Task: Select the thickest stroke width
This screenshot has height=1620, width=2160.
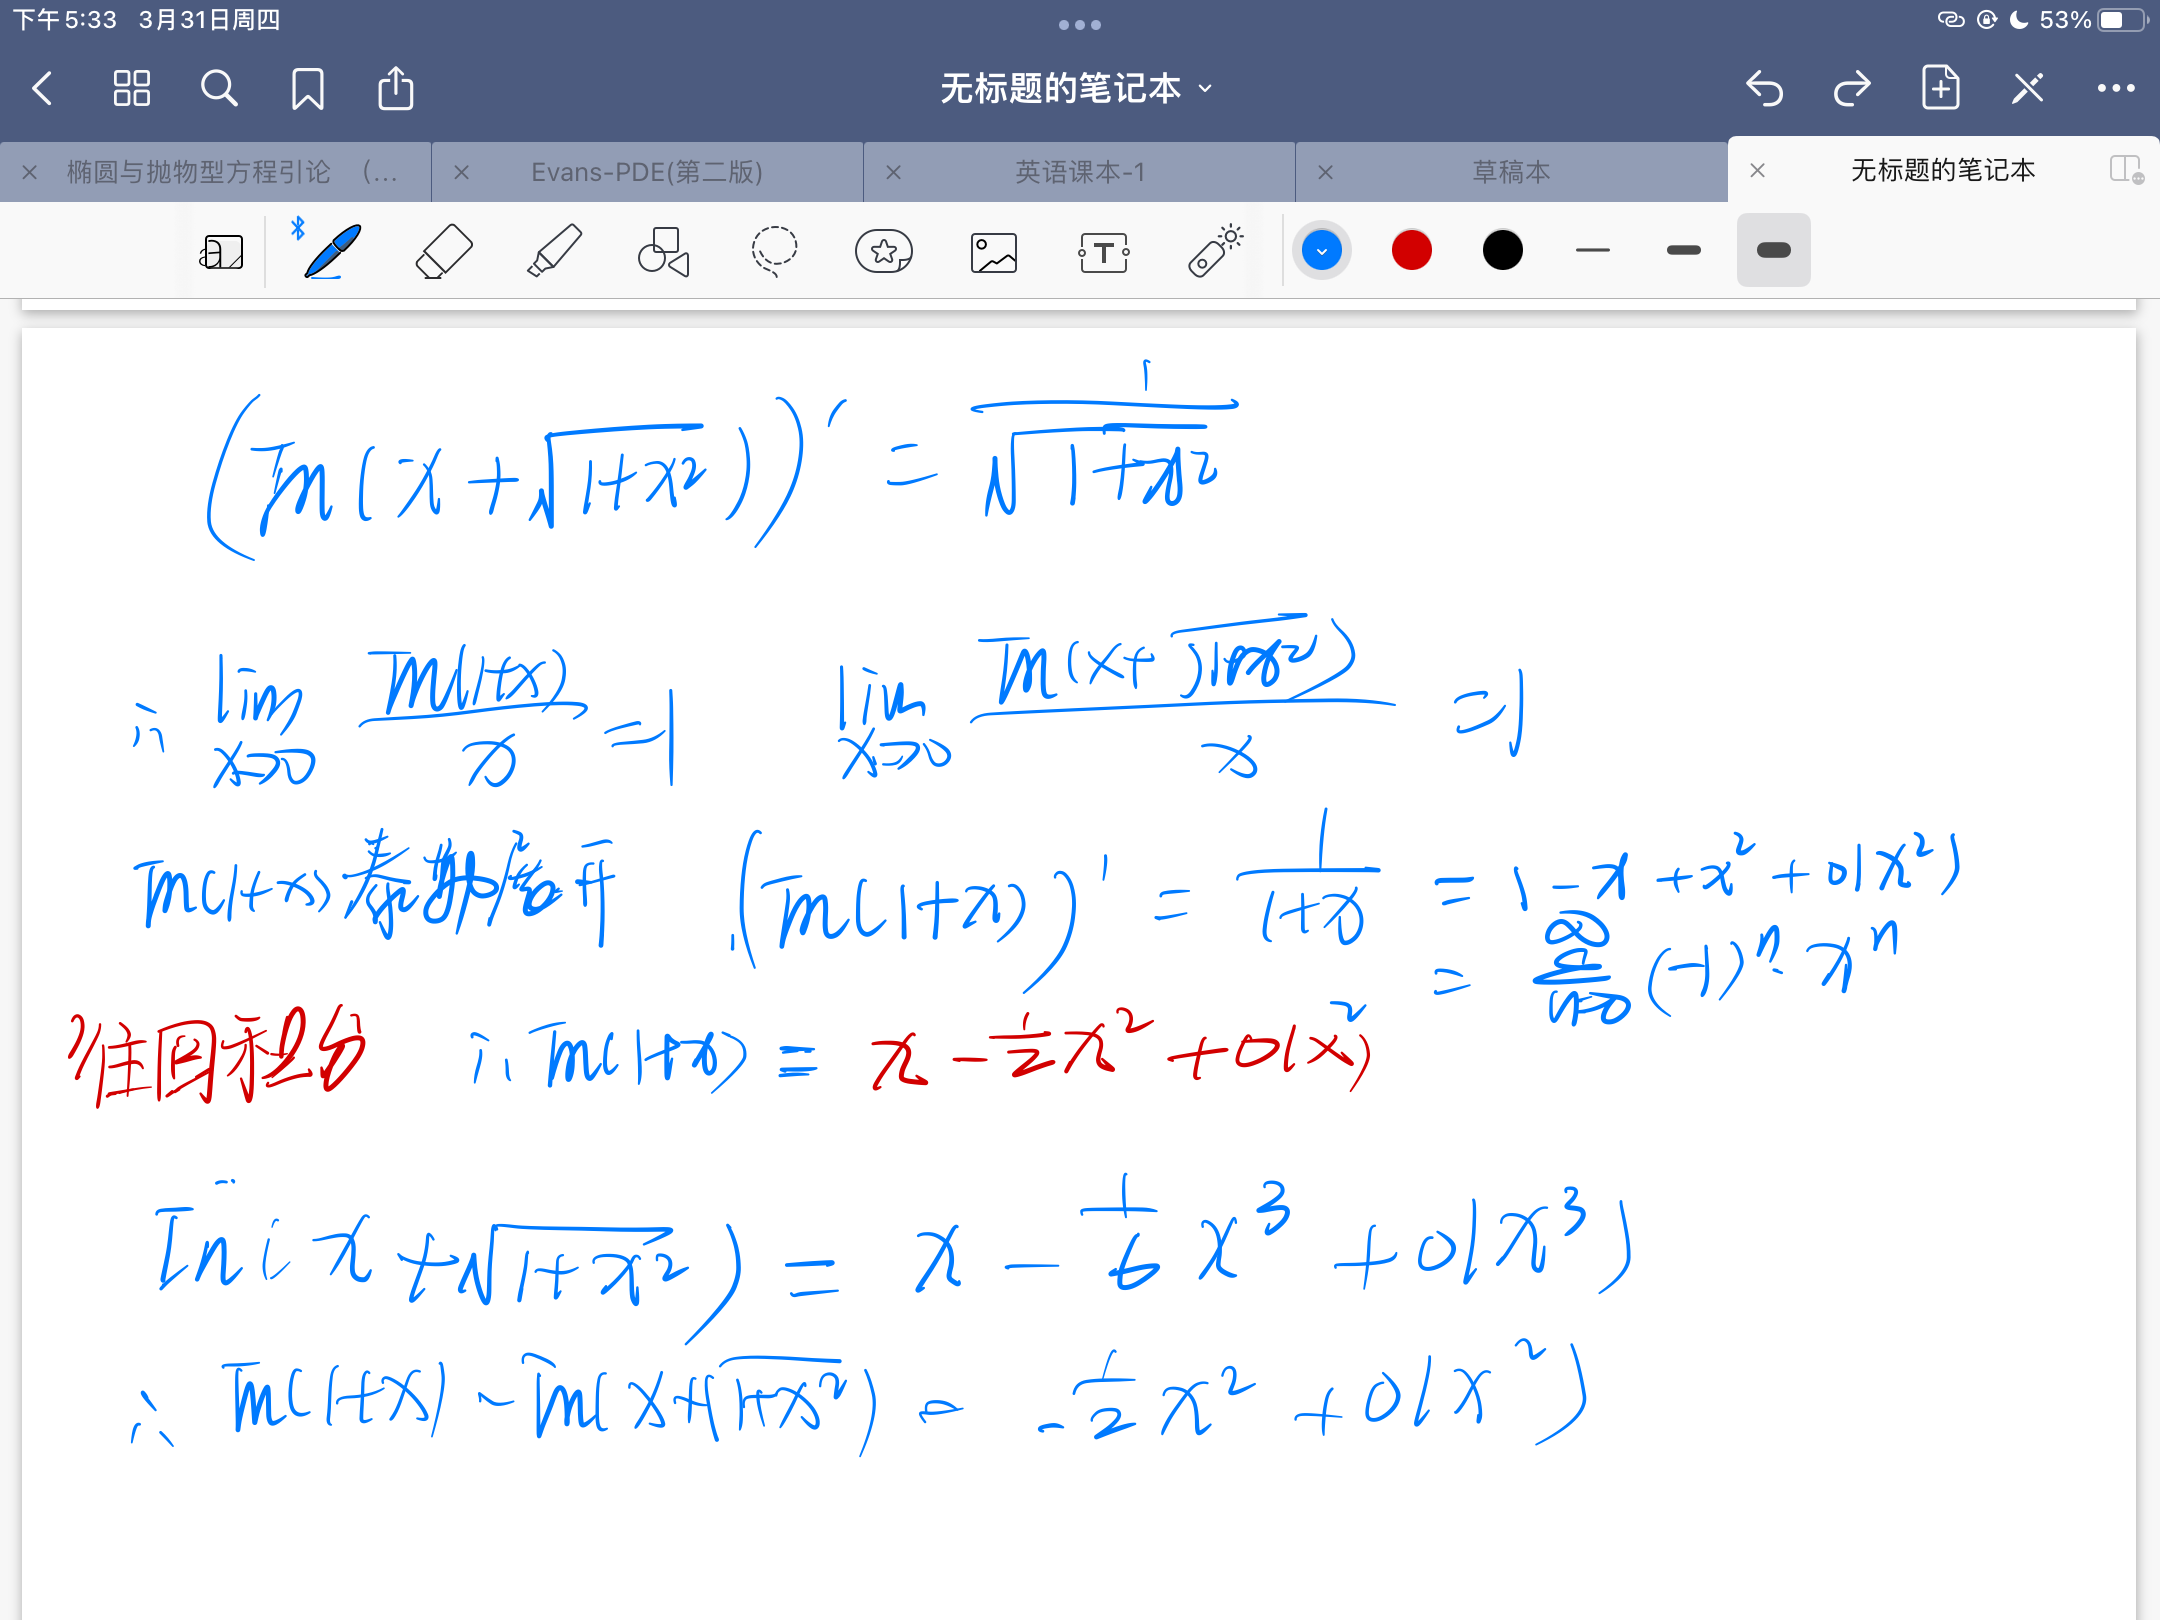Action: pyautogui.click(x=1773, y=250)
